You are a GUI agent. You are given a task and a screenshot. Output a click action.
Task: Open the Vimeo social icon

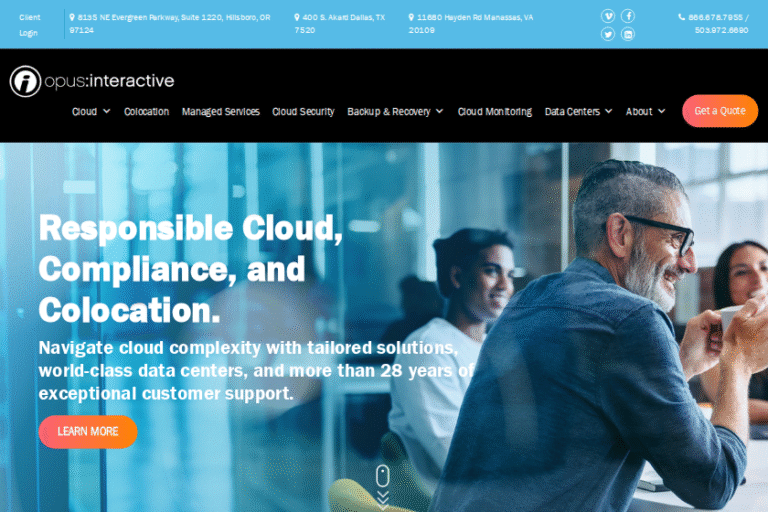(x=608, y=16)
